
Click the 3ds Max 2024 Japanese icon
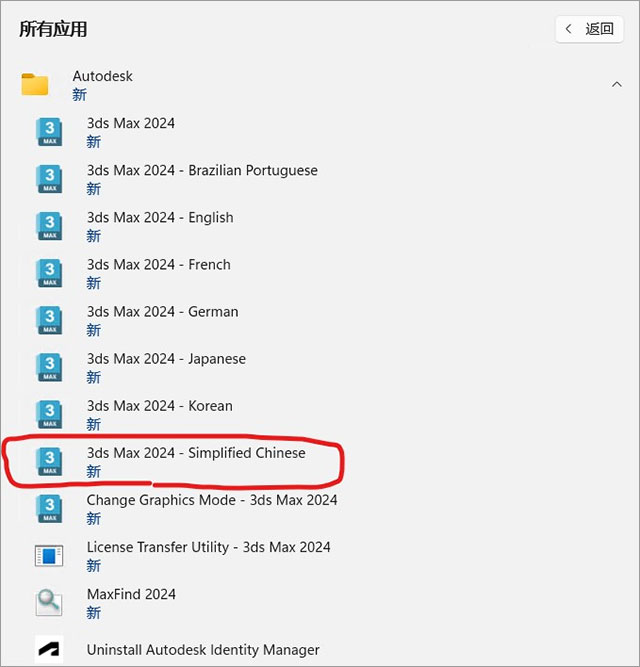tap(50, 368)
